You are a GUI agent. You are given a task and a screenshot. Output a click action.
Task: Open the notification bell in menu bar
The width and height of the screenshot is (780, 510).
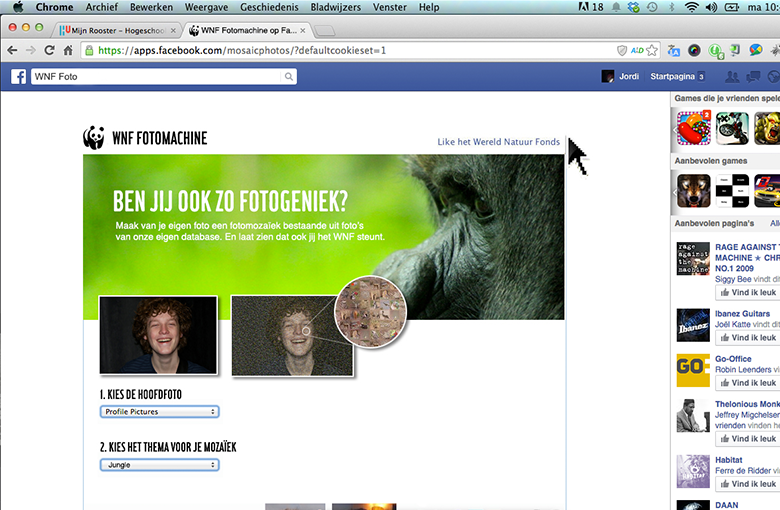tap(616, 7)
